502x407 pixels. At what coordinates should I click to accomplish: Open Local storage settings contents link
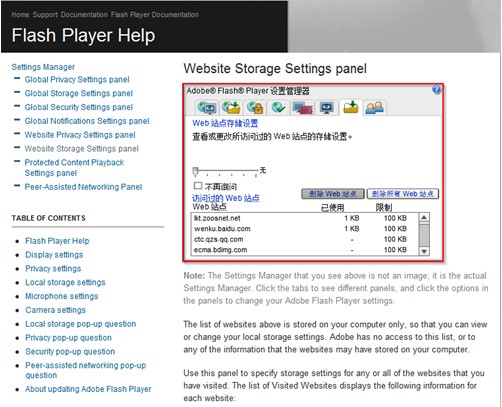[65, 282]
